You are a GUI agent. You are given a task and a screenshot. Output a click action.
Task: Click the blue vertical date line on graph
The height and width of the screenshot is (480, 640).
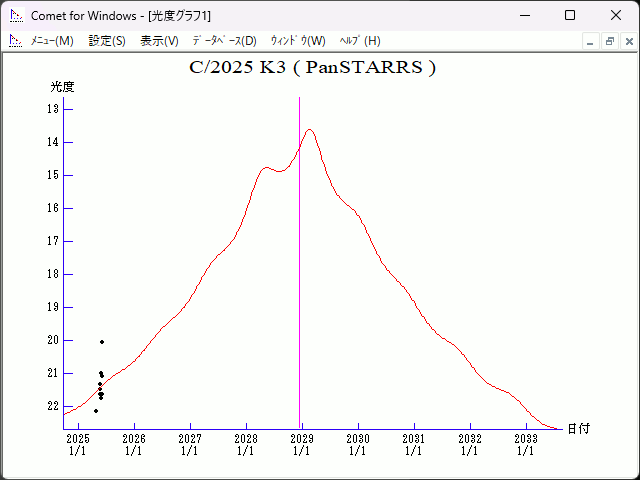tap(299, 260)
